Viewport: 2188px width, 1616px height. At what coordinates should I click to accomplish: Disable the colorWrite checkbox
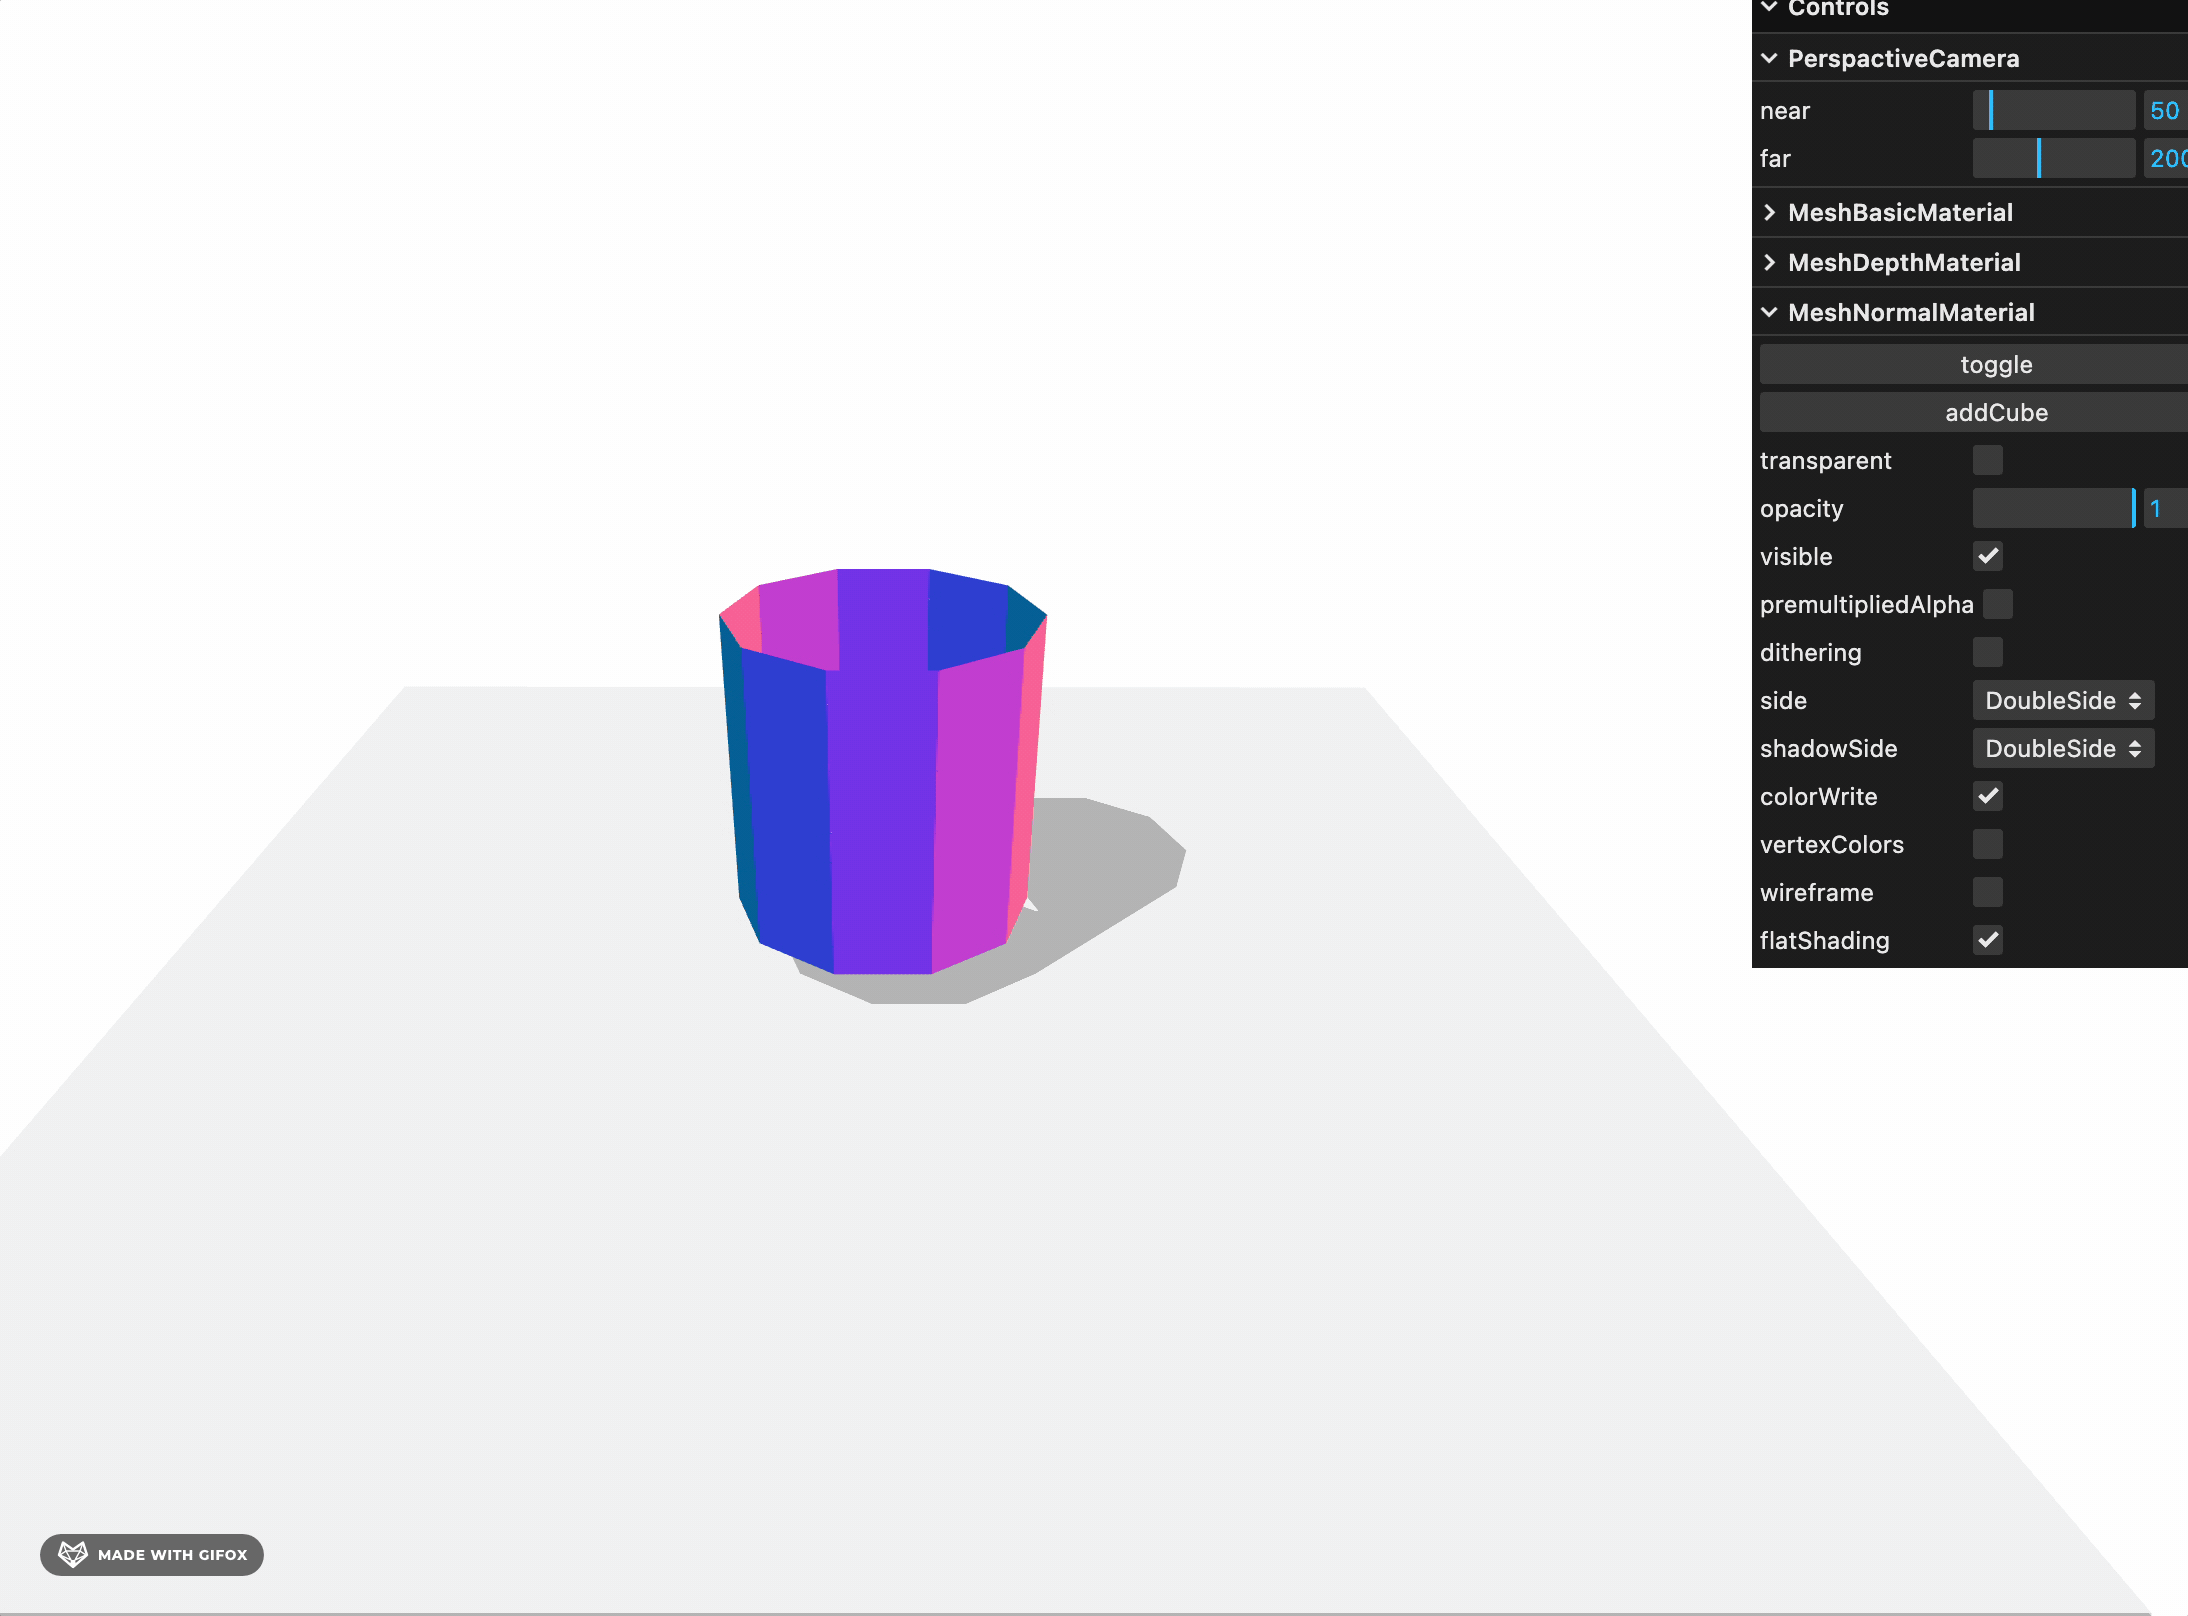(1987, 796)
